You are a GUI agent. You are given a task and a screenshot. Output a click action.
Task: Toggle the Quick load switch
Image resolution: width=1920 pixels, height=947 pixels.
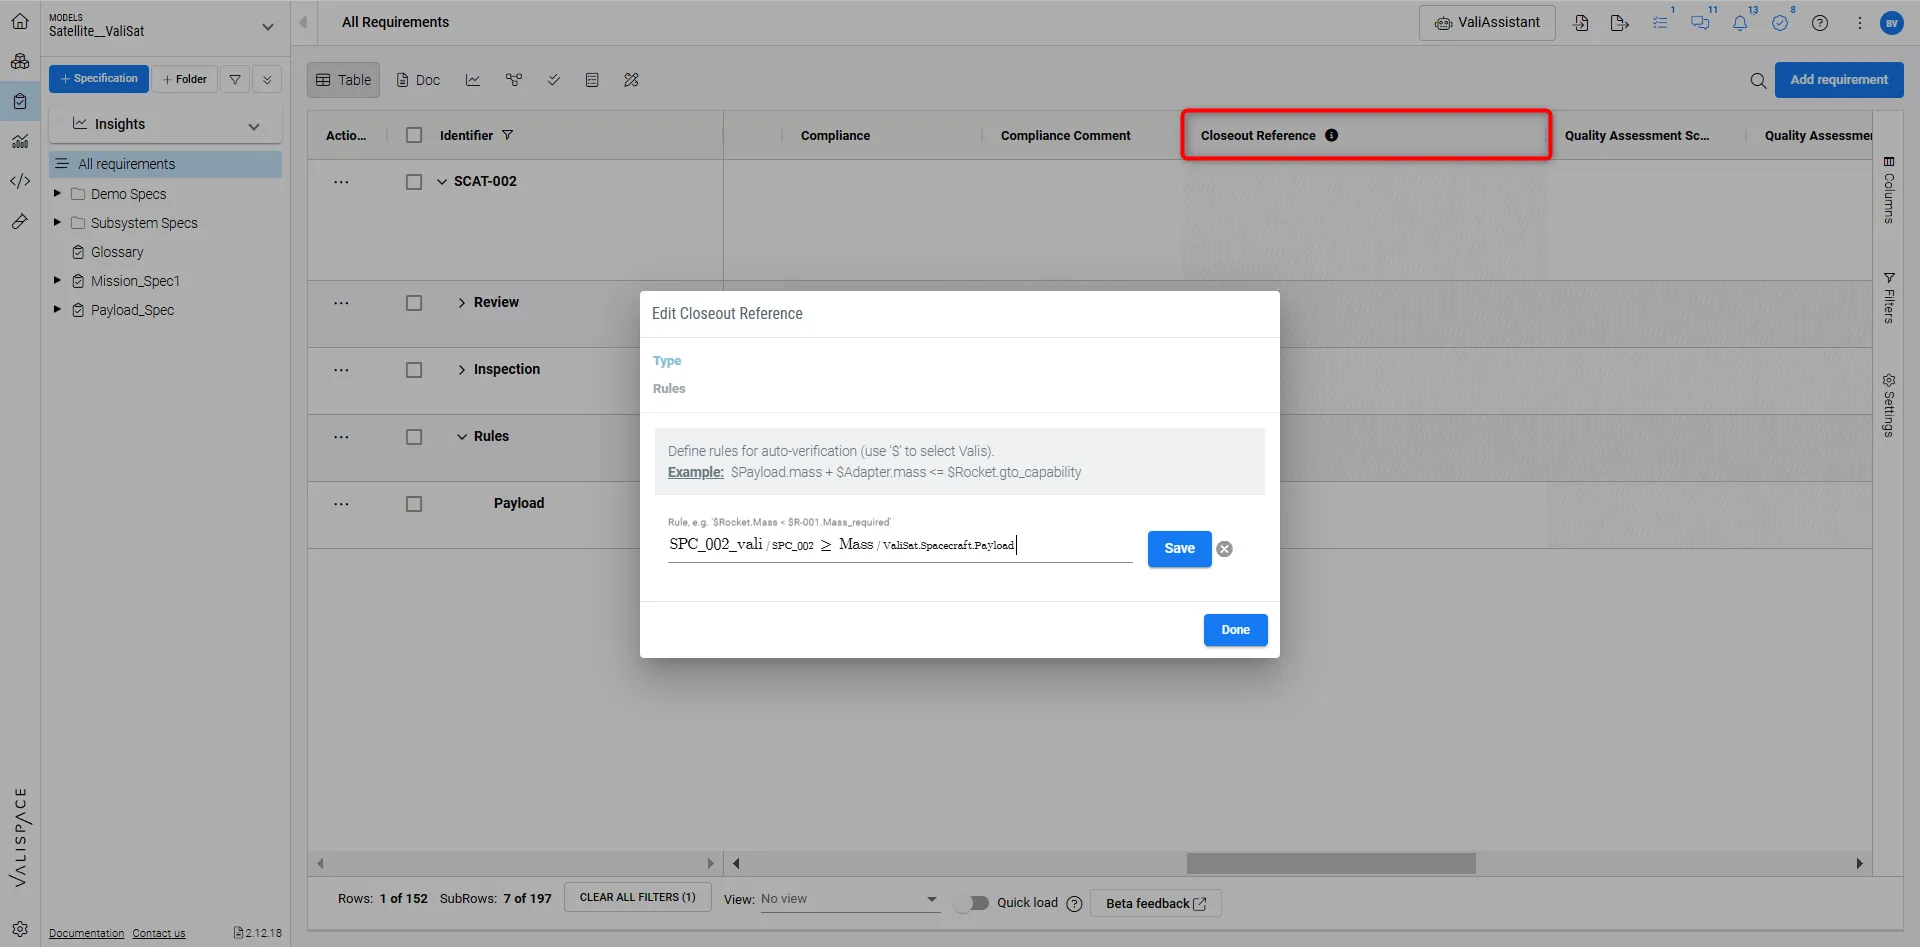[971, 903]
